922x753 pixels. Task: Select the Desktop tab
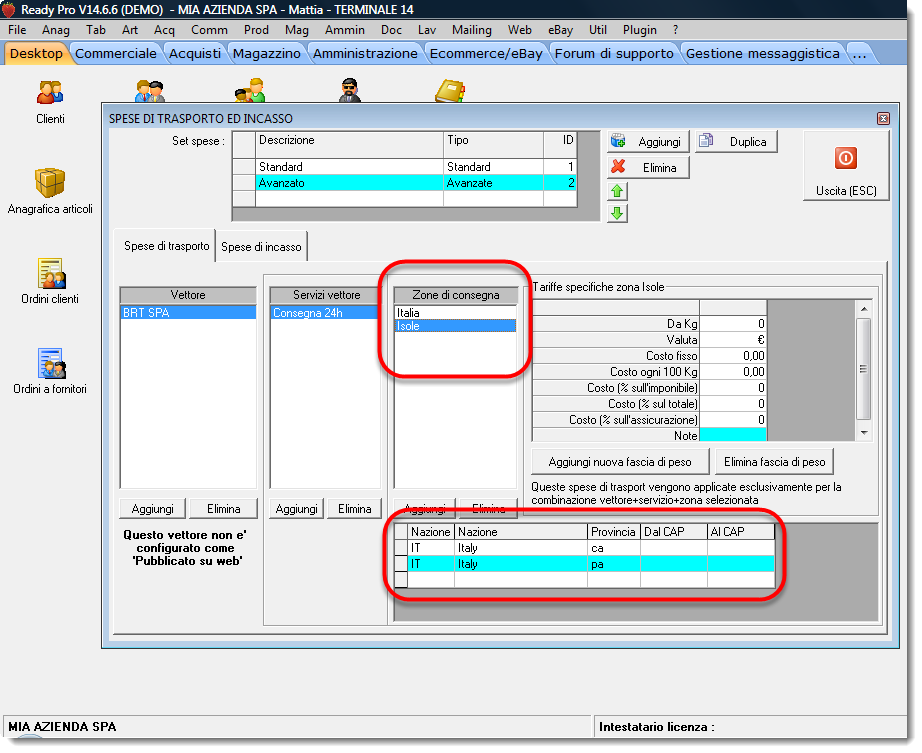[x=36, y=53]
